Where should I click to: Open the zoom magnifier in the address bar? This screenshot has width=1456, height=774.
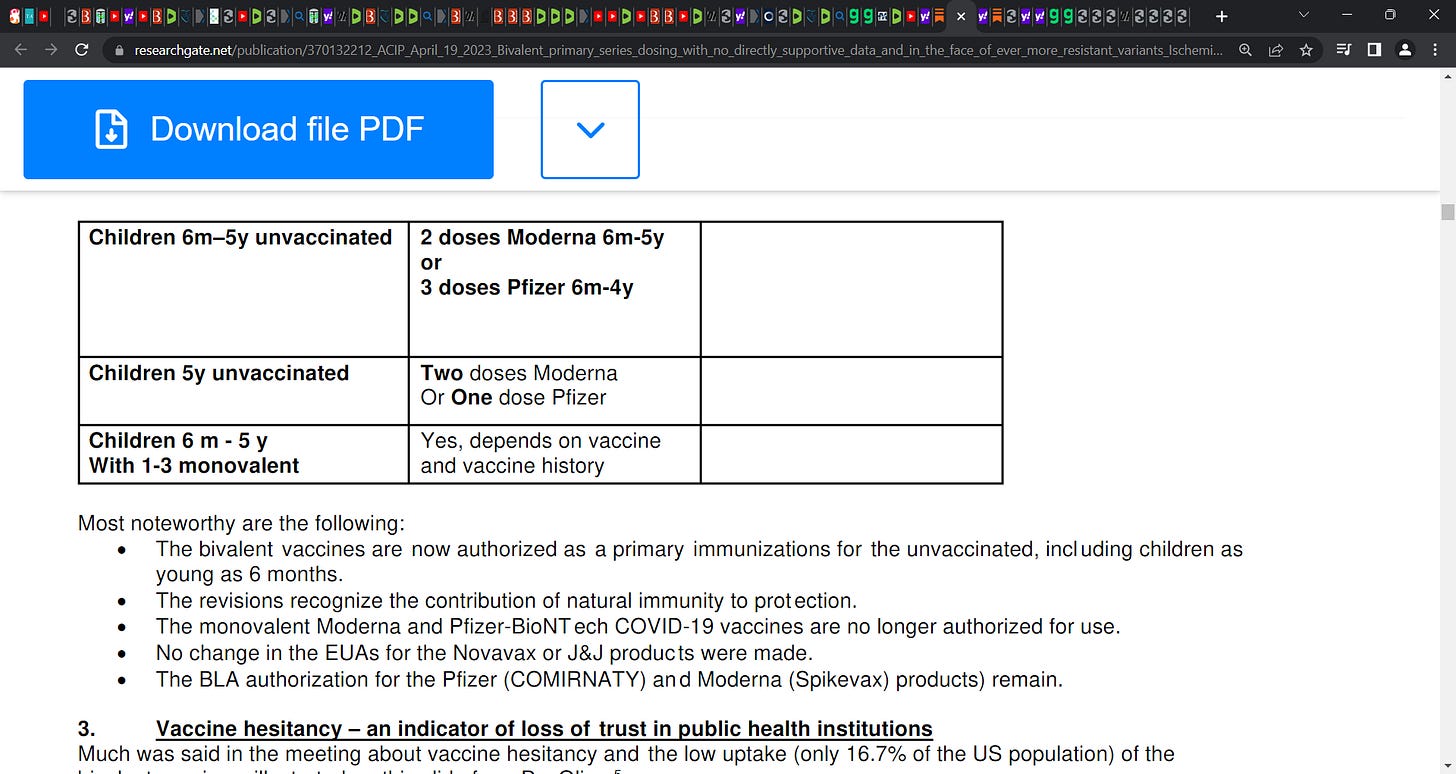[x=1245, y=50]
